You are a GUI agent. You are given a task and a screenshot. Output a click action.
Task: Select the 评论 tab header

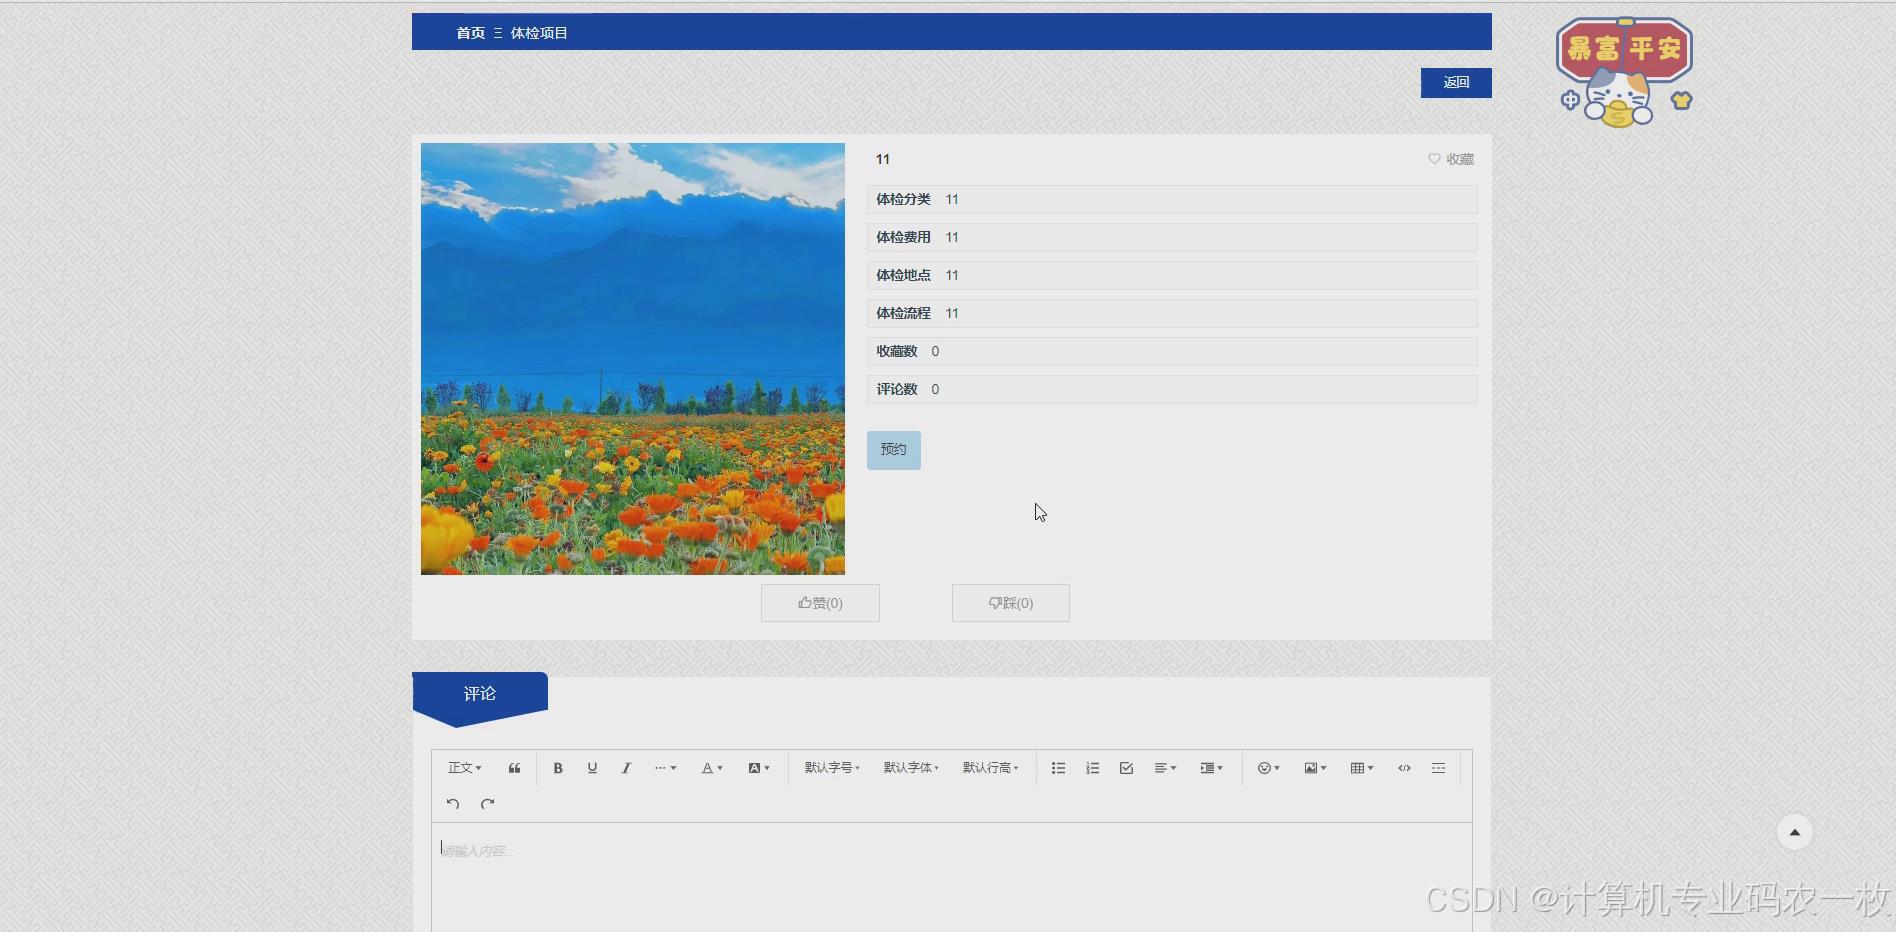pos(480,694)
